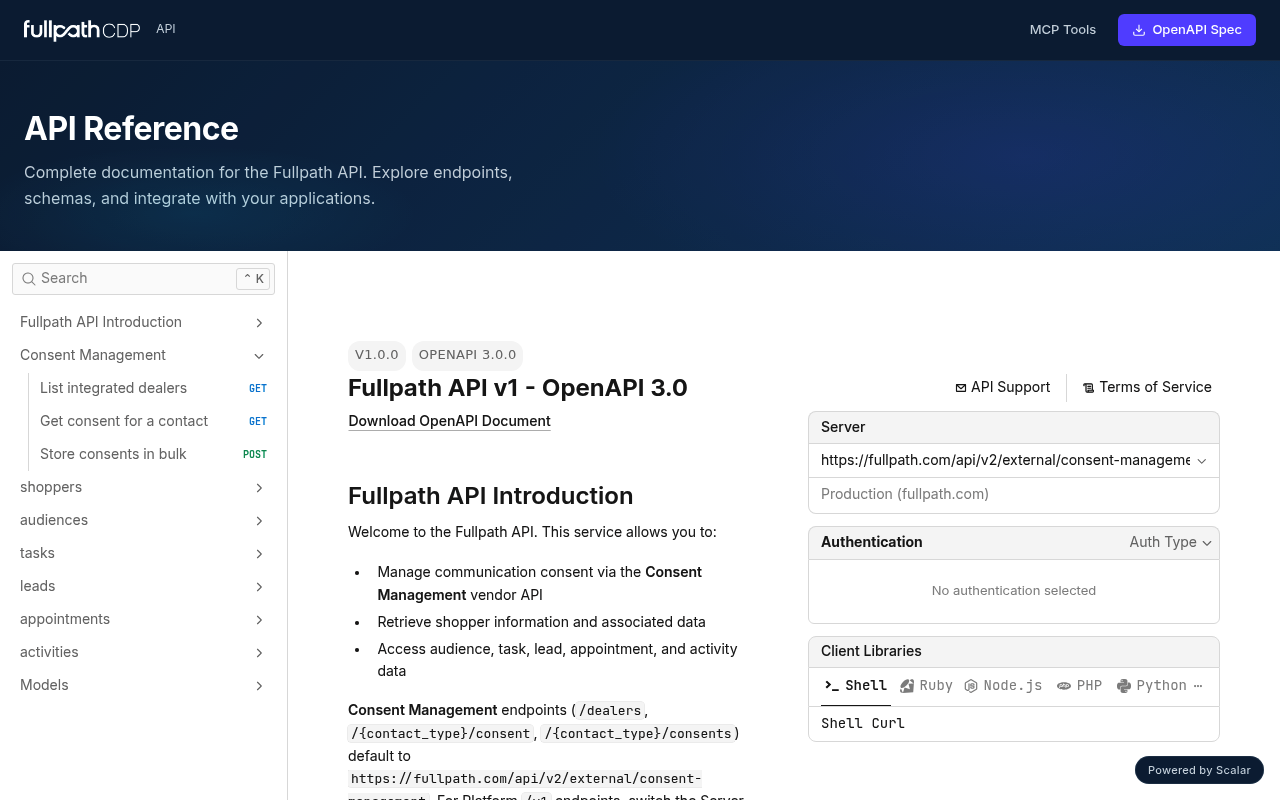Expand the audiences section

259,520
